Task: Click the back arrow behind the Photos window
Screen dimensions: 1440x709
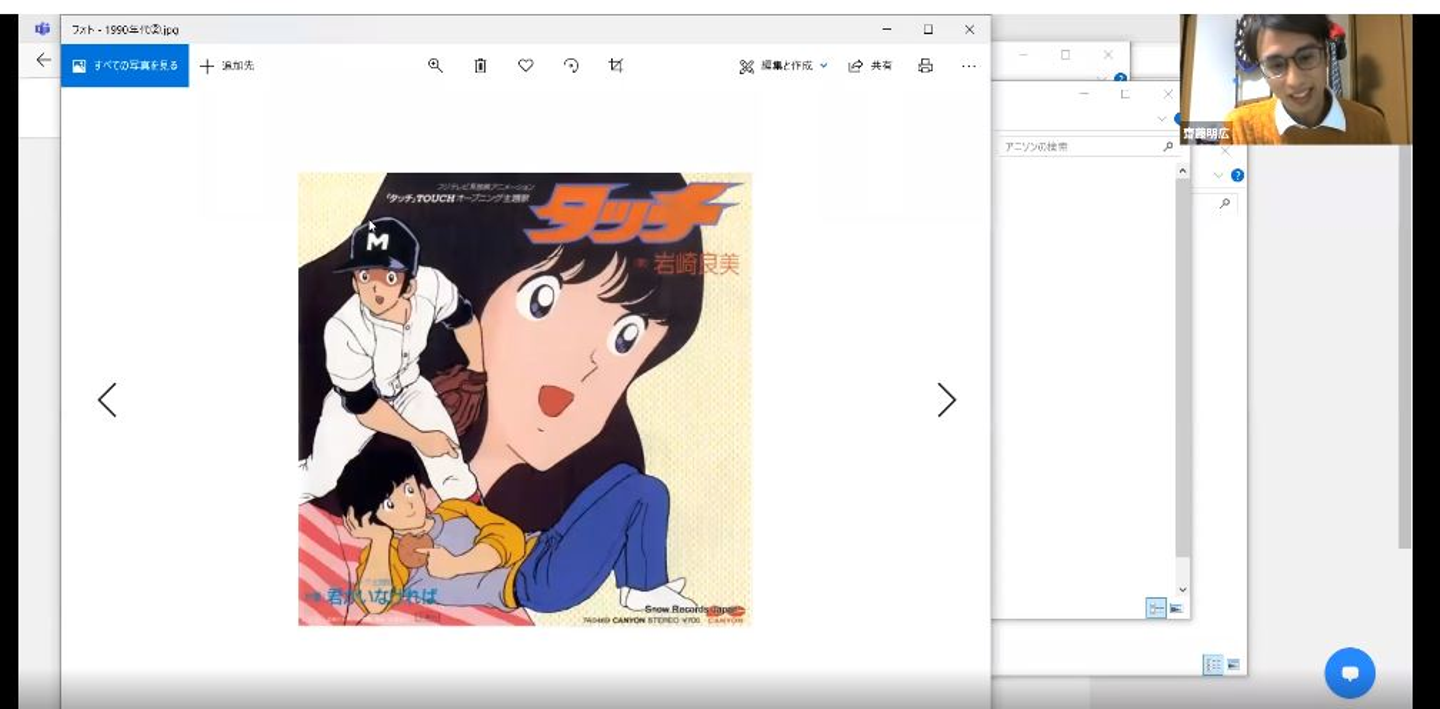Action: tap(43, 60)
